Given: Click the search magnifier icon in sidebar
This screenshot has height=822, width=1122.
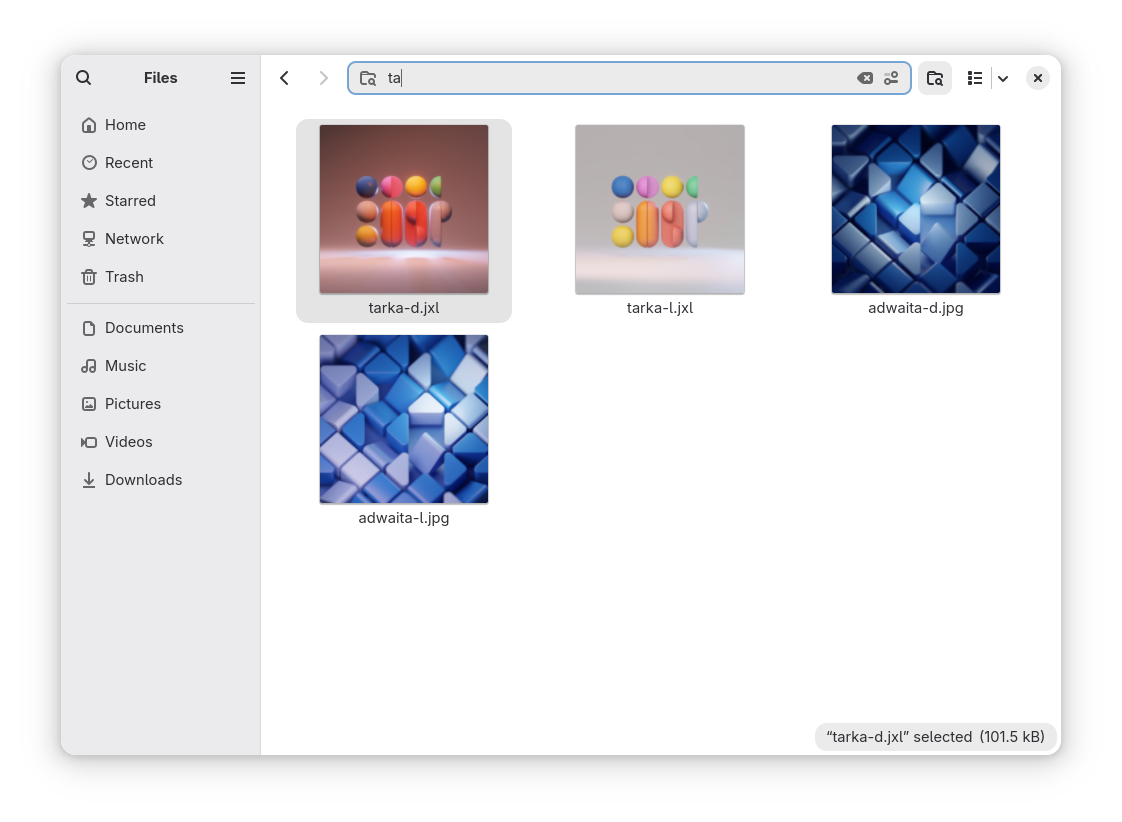Looking at the screenshot, I should coord(84,78).
